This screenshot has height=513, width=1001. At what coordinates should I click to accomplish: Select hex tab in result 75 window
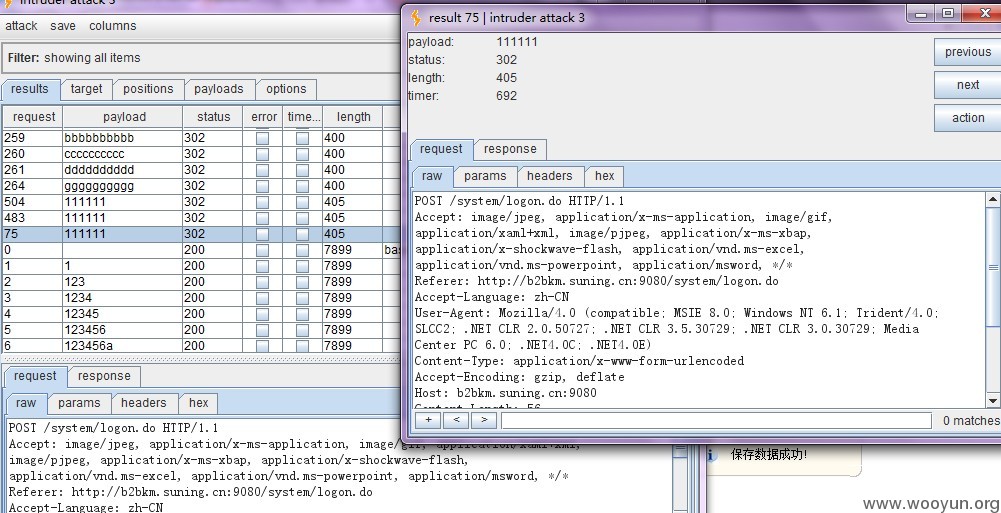pyautogui.click(x=605, y=176)
